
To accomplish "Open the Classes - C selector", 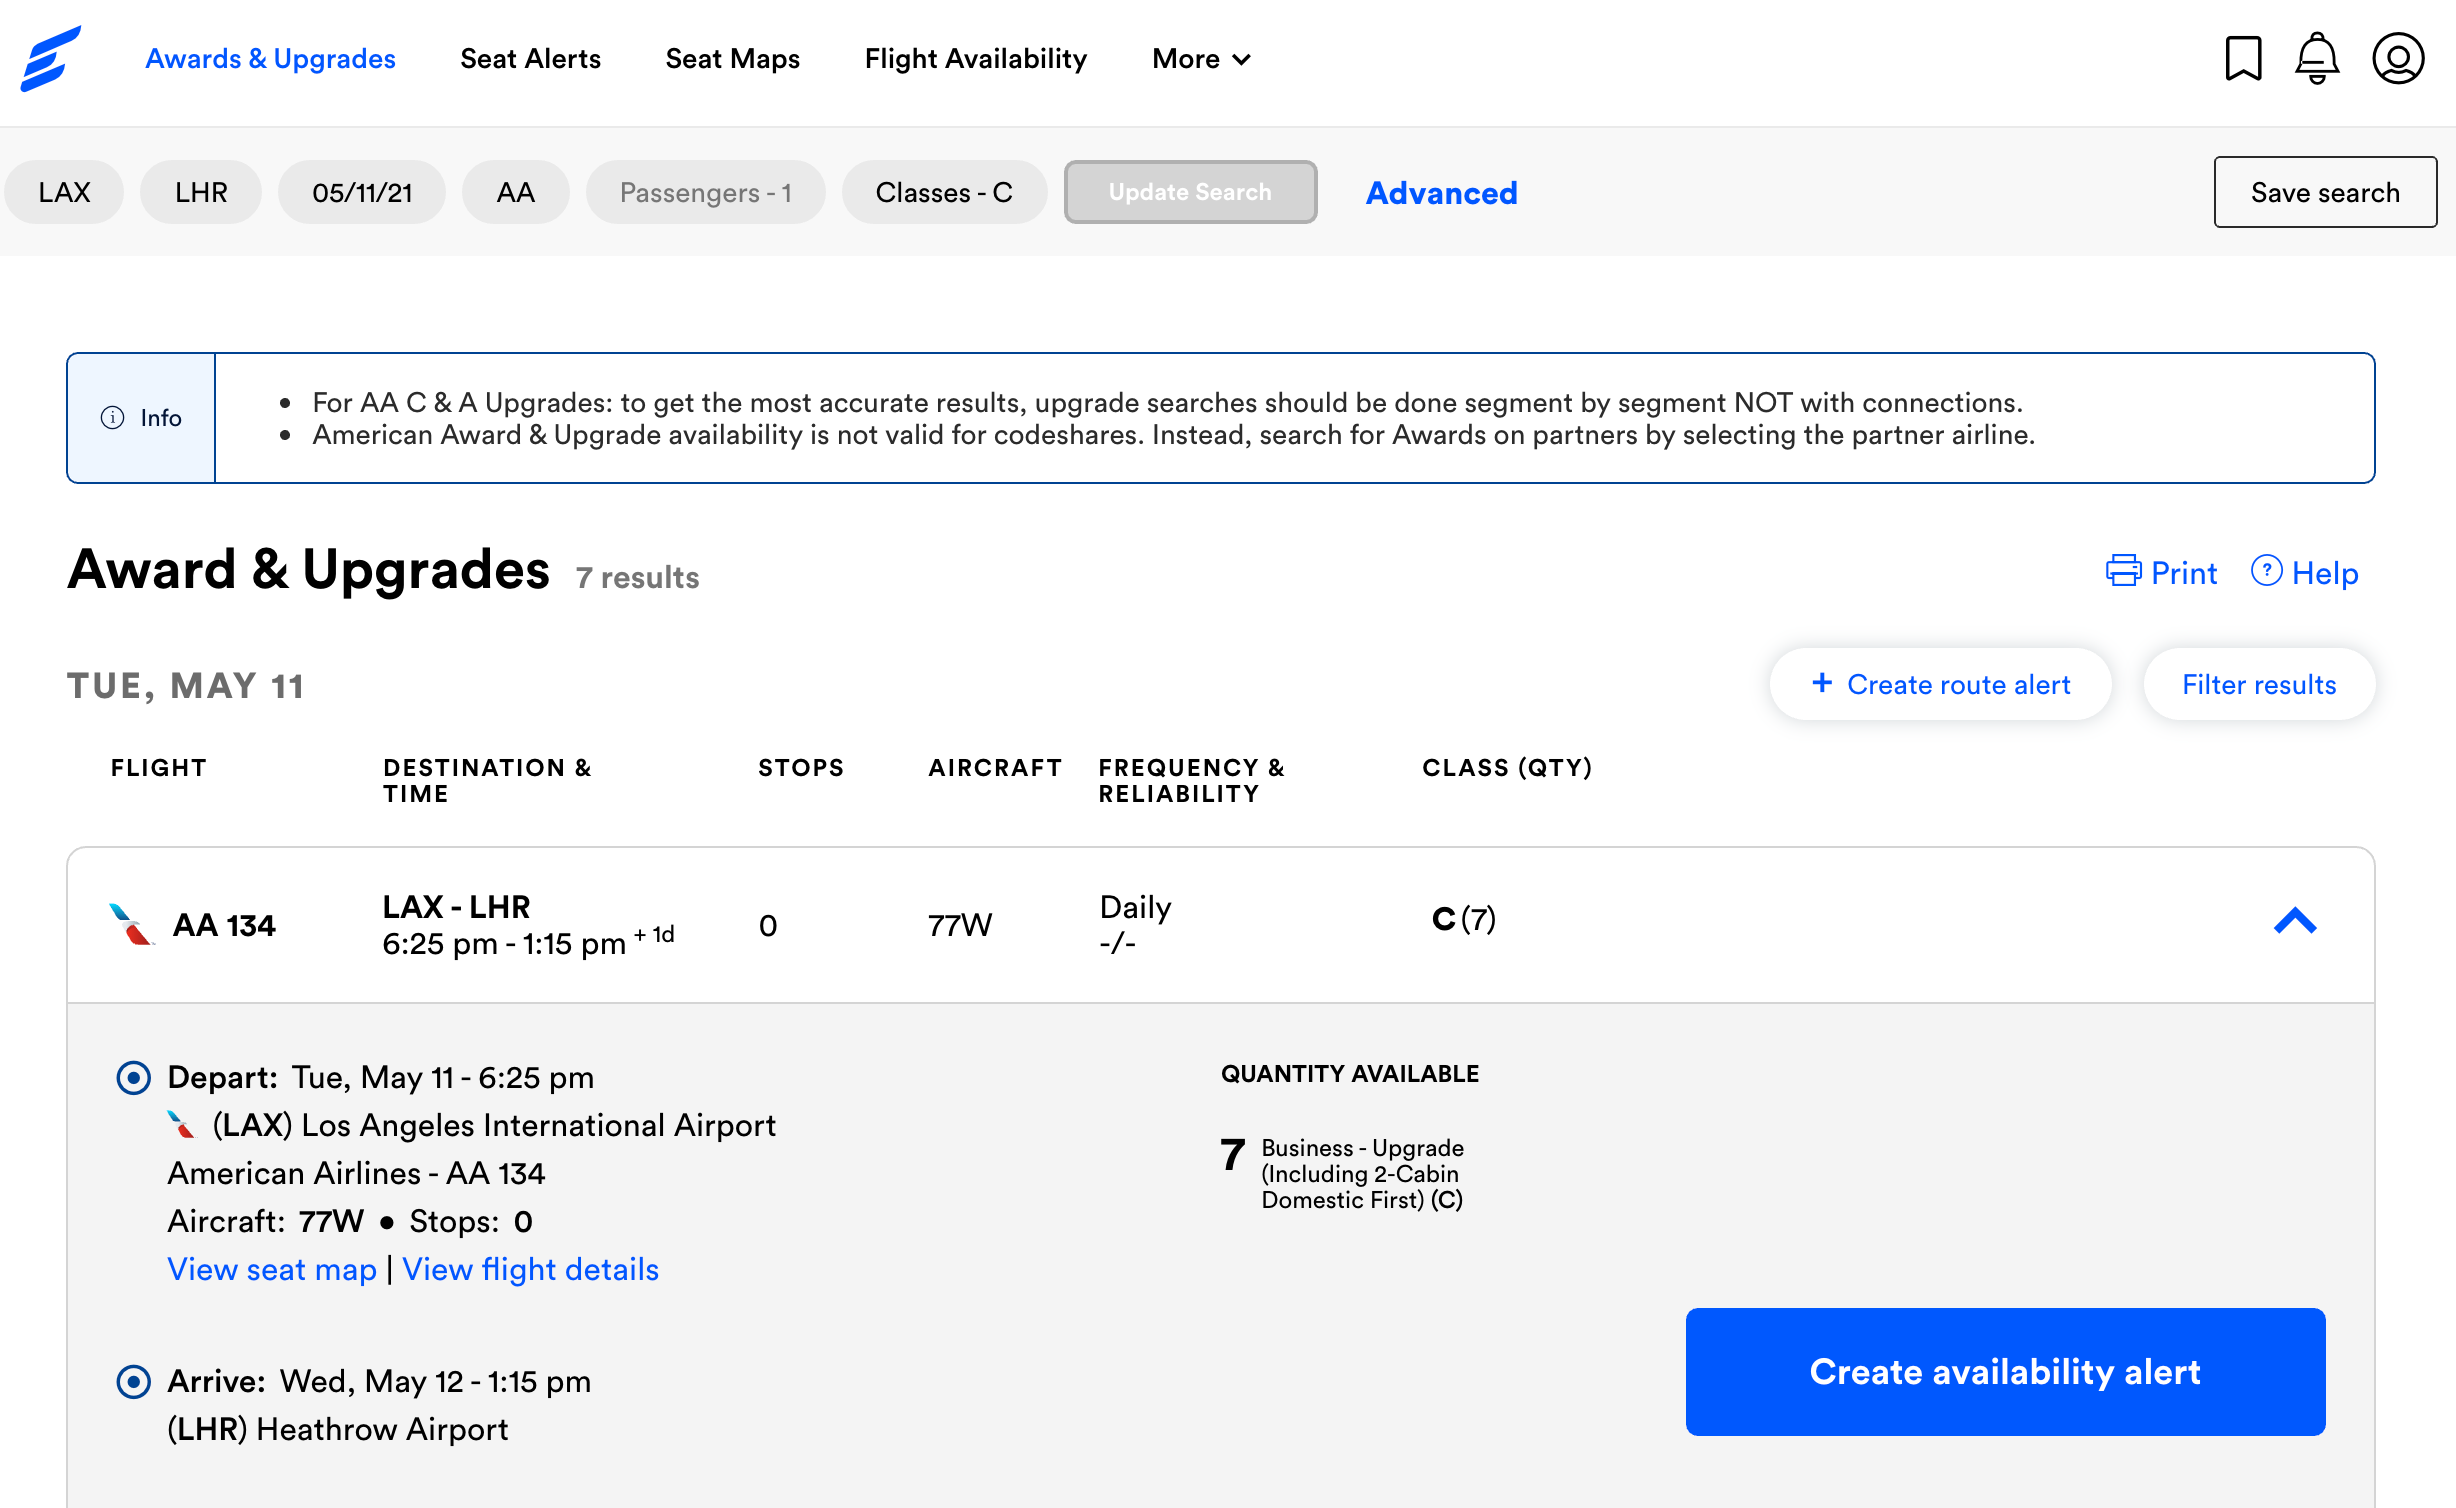I will [943, 192].
